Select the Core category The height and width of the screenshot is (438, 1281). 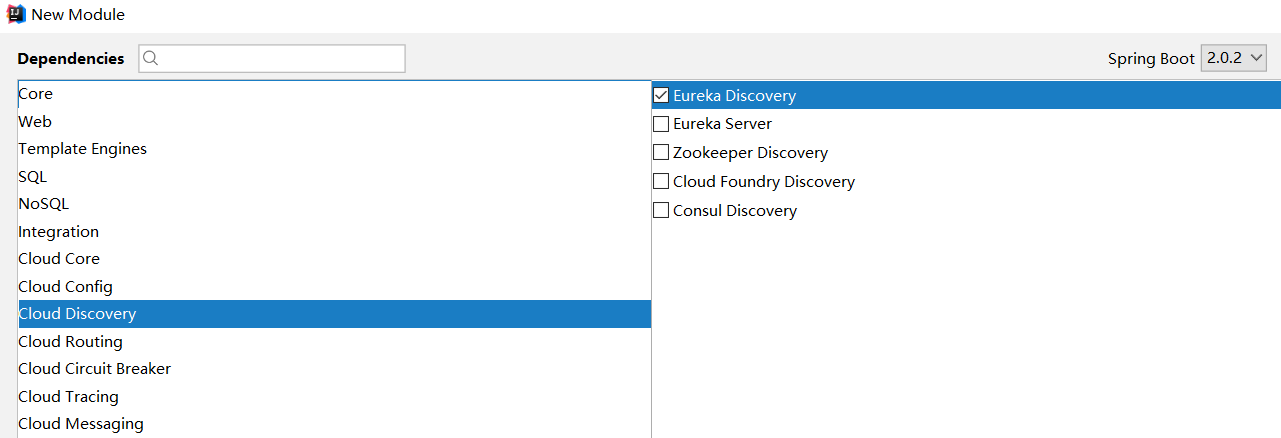pyautogui.click(x=36, y=94)
